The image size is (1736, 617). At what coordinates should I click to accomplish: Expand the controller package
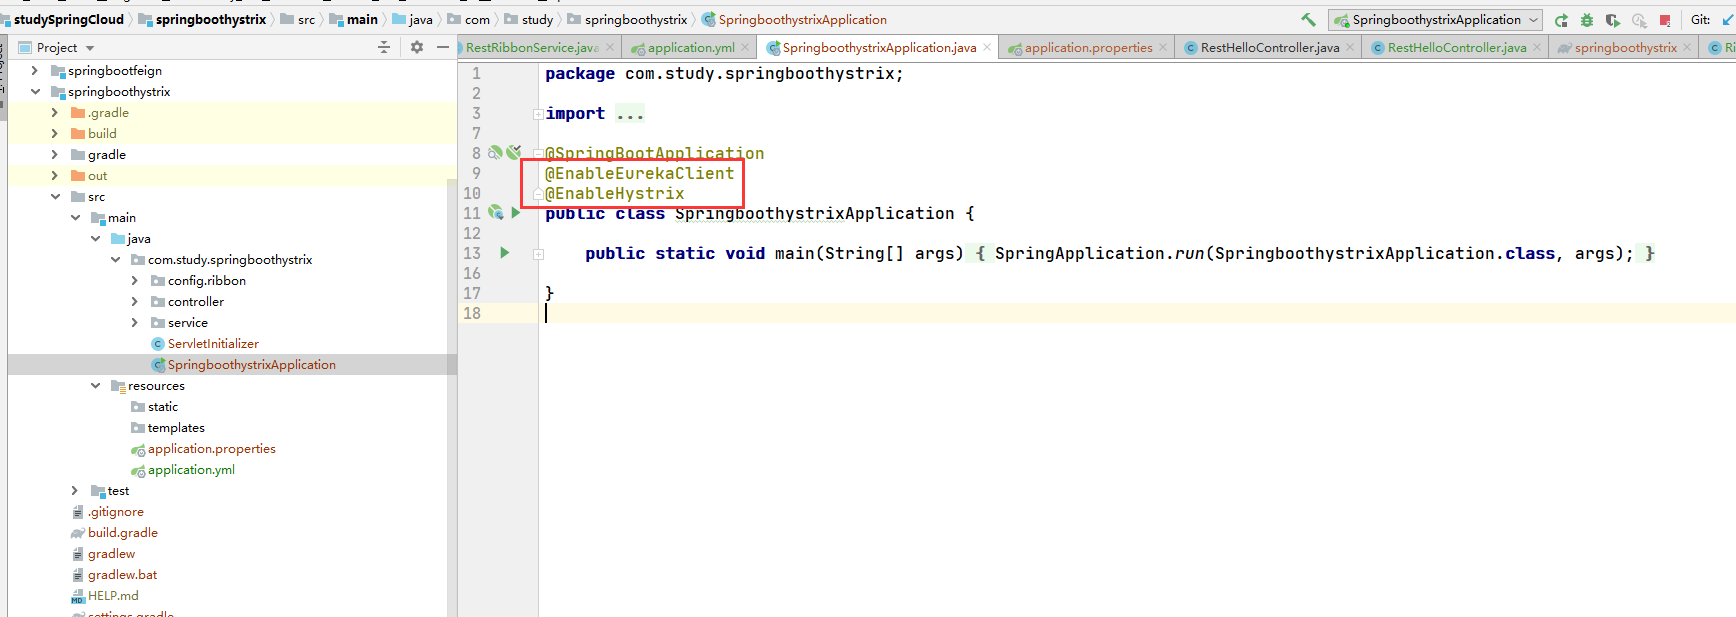point(135,302)
